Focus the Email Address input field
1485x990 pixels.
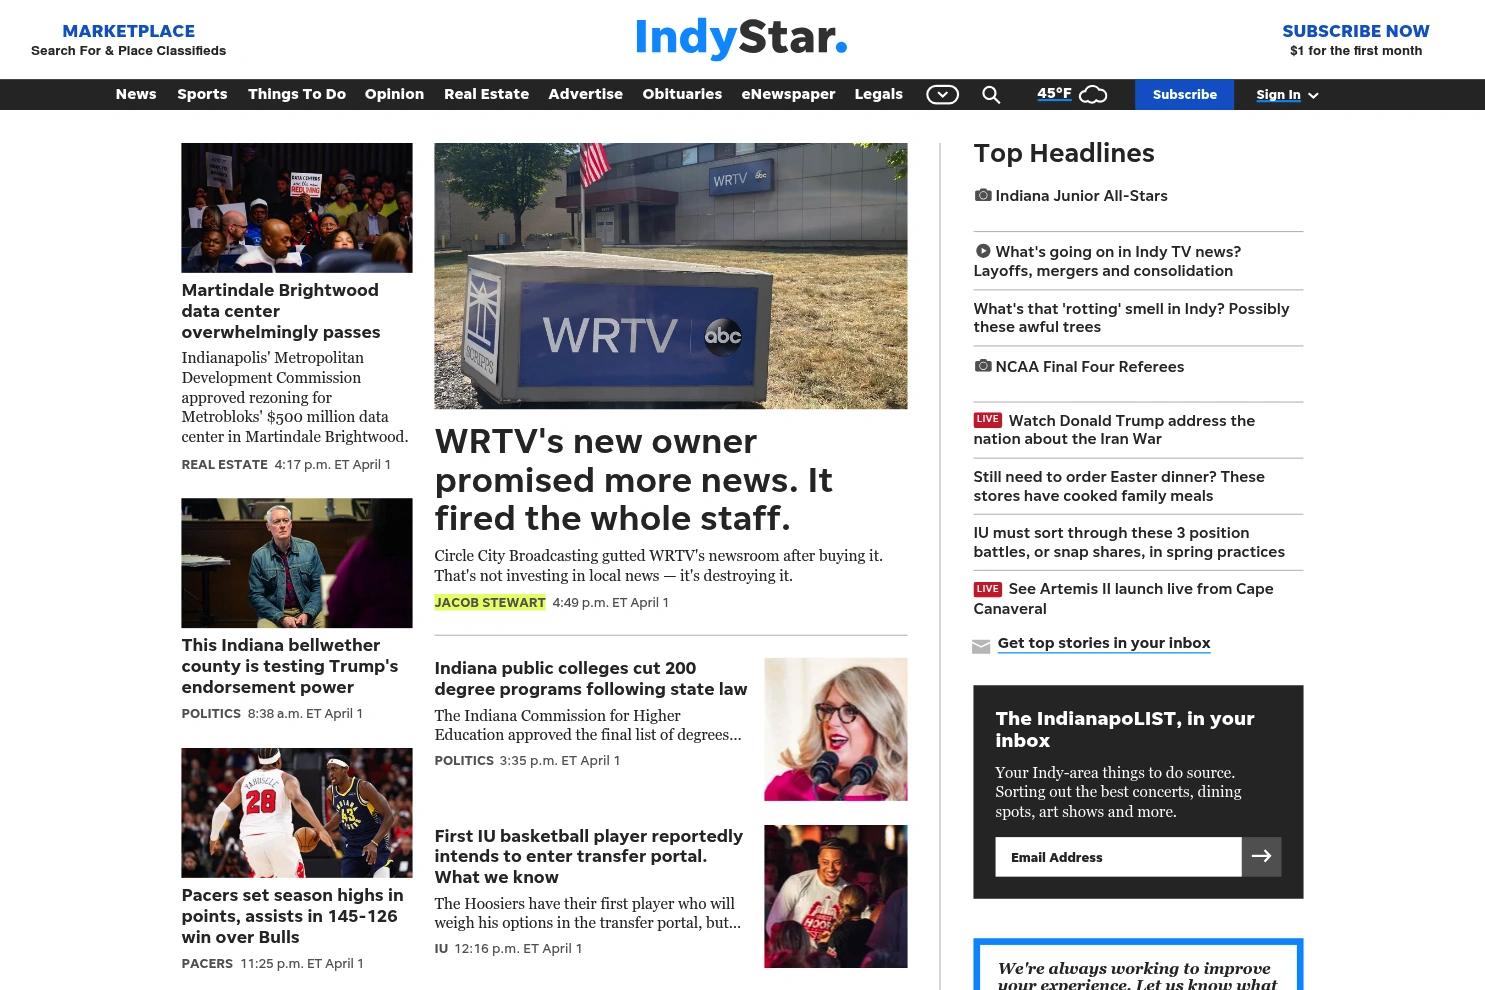1118,857
